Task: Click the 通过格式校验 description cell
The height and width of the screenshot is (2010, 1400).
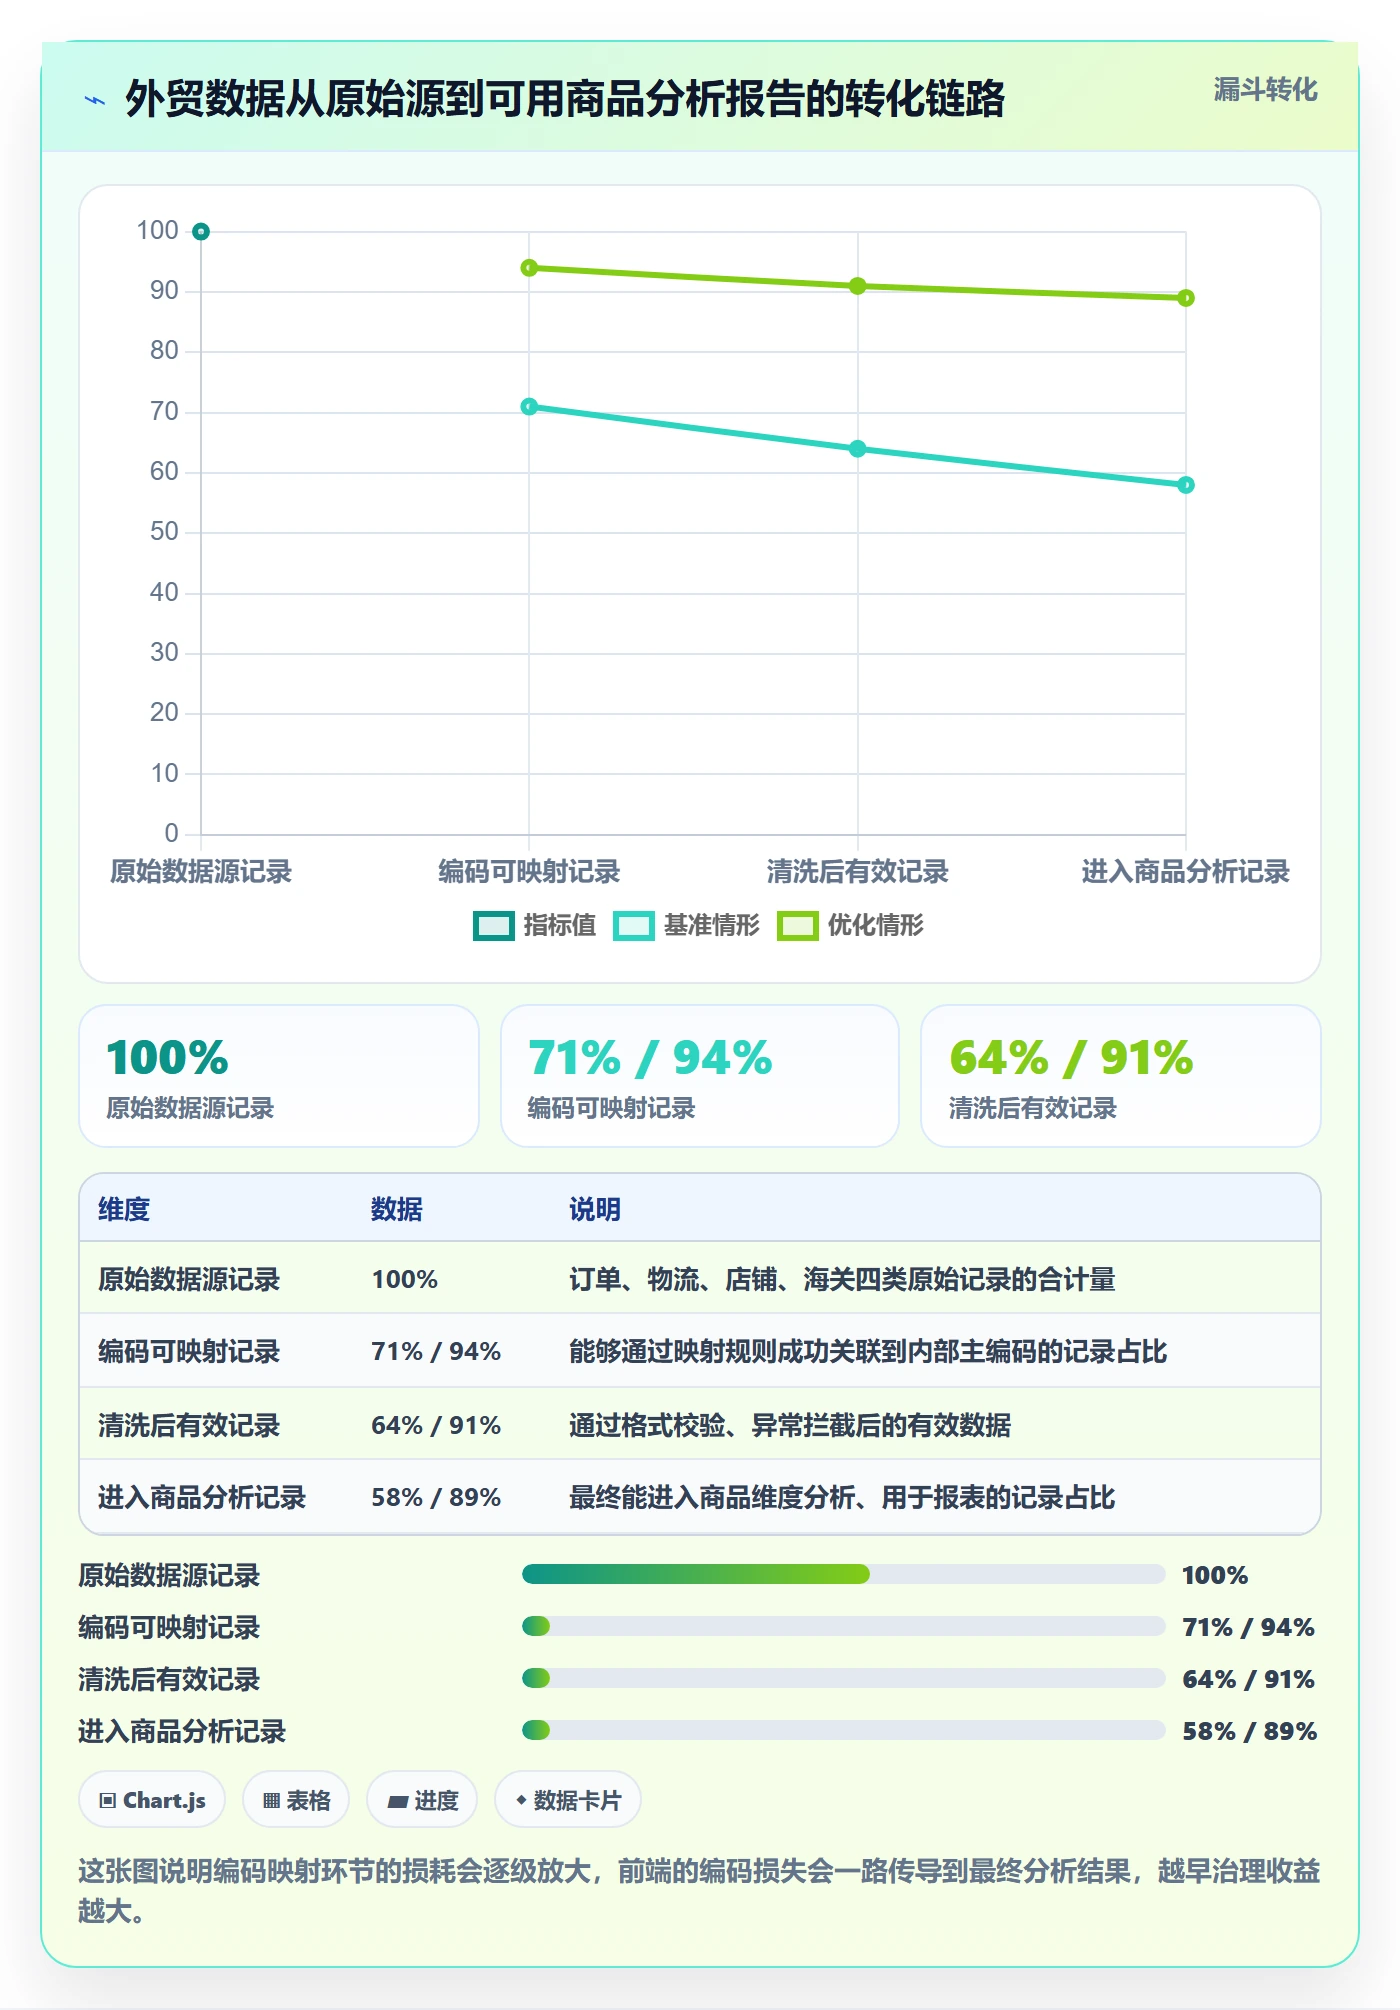Action: (790, 1425)
